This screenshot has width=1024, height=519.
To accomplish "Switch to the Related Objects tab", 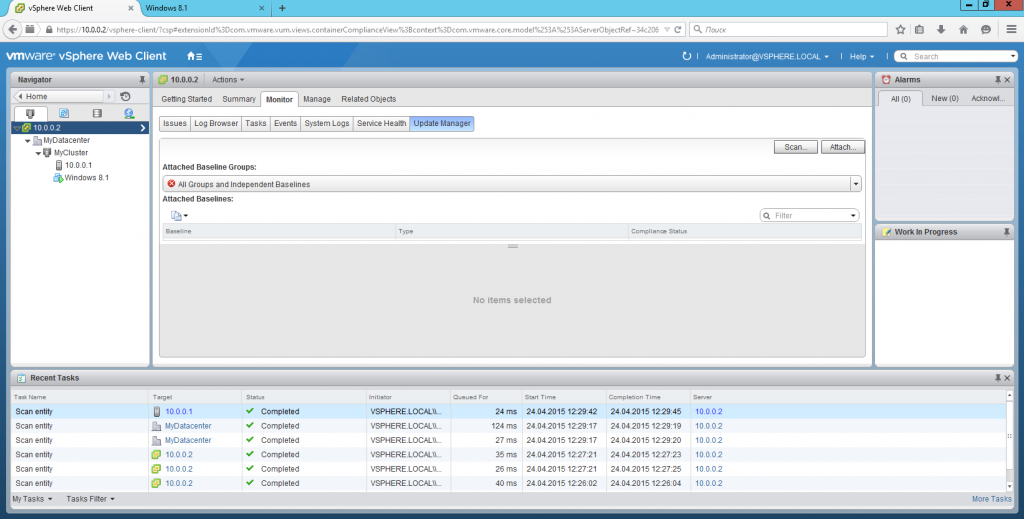I will point(368,99).
